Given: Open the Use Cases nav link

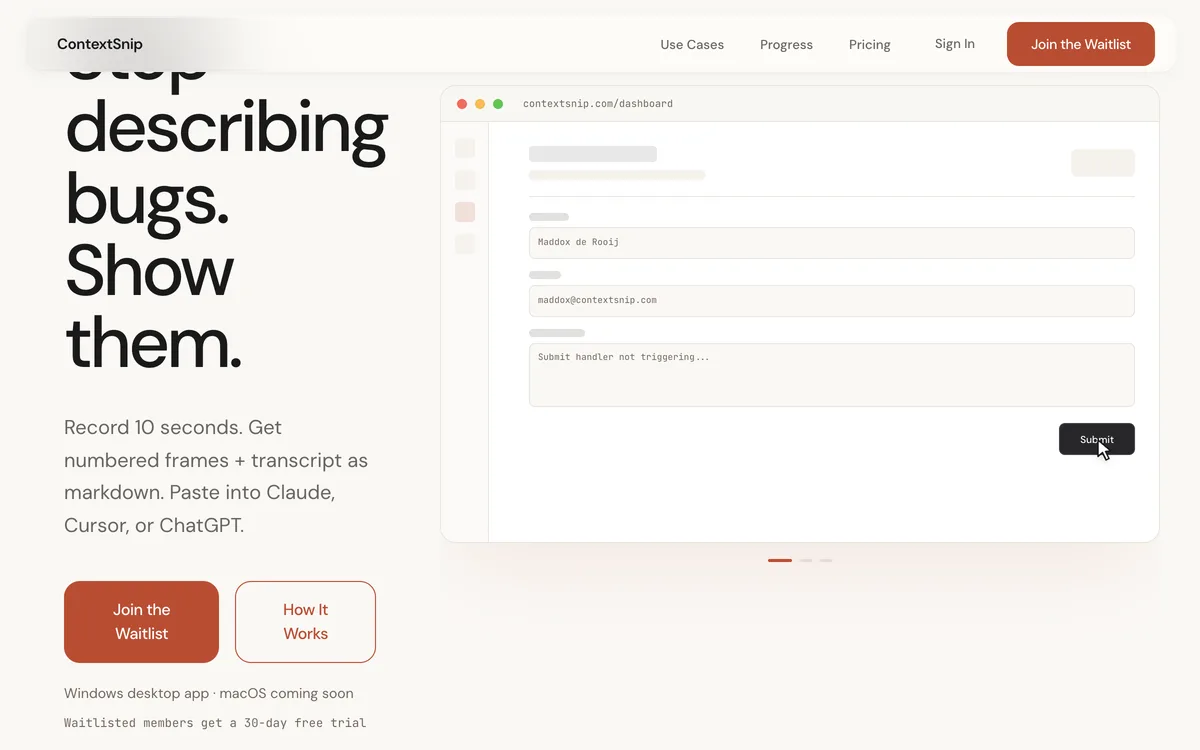Looking at the screenshot, I should 692,45.
